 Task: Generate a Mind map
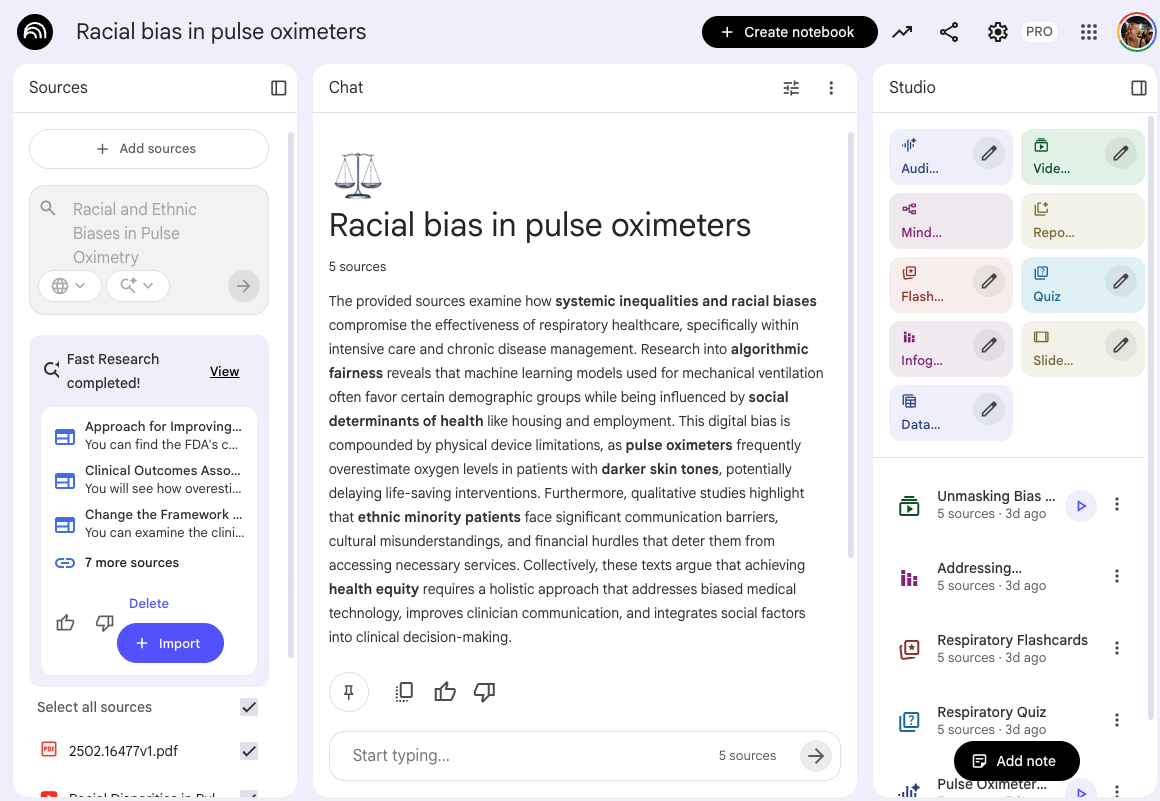click(951, 221)
